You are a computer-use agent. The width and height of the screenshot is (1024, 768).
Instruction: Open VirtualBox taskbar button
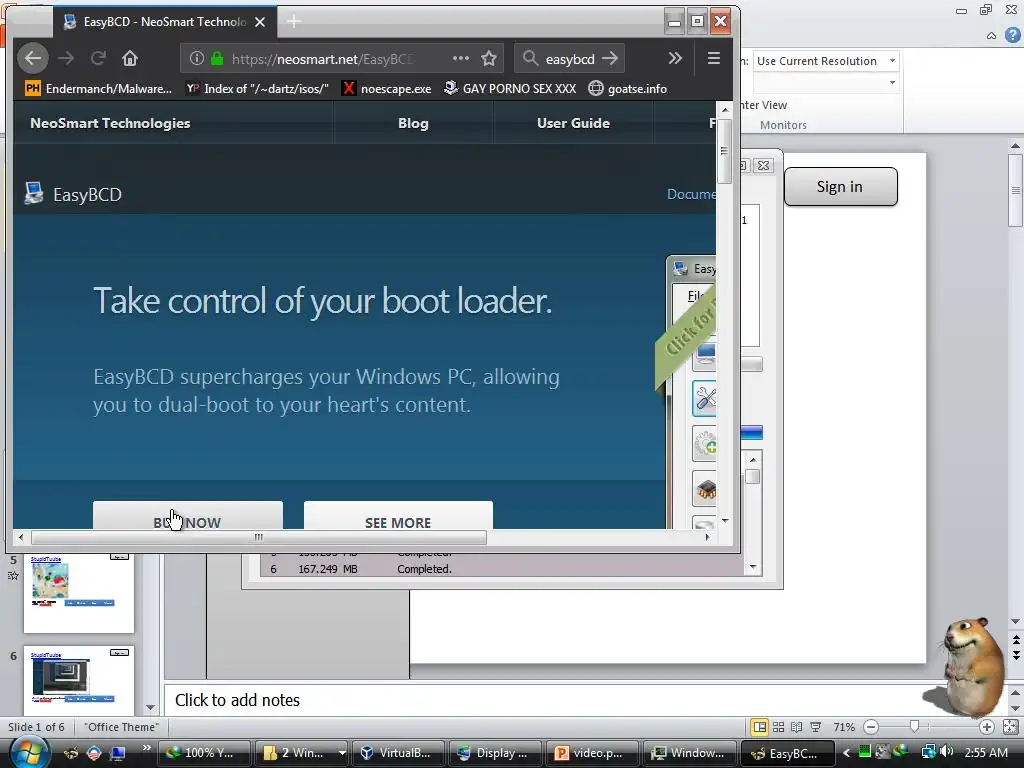coord(398,753)
